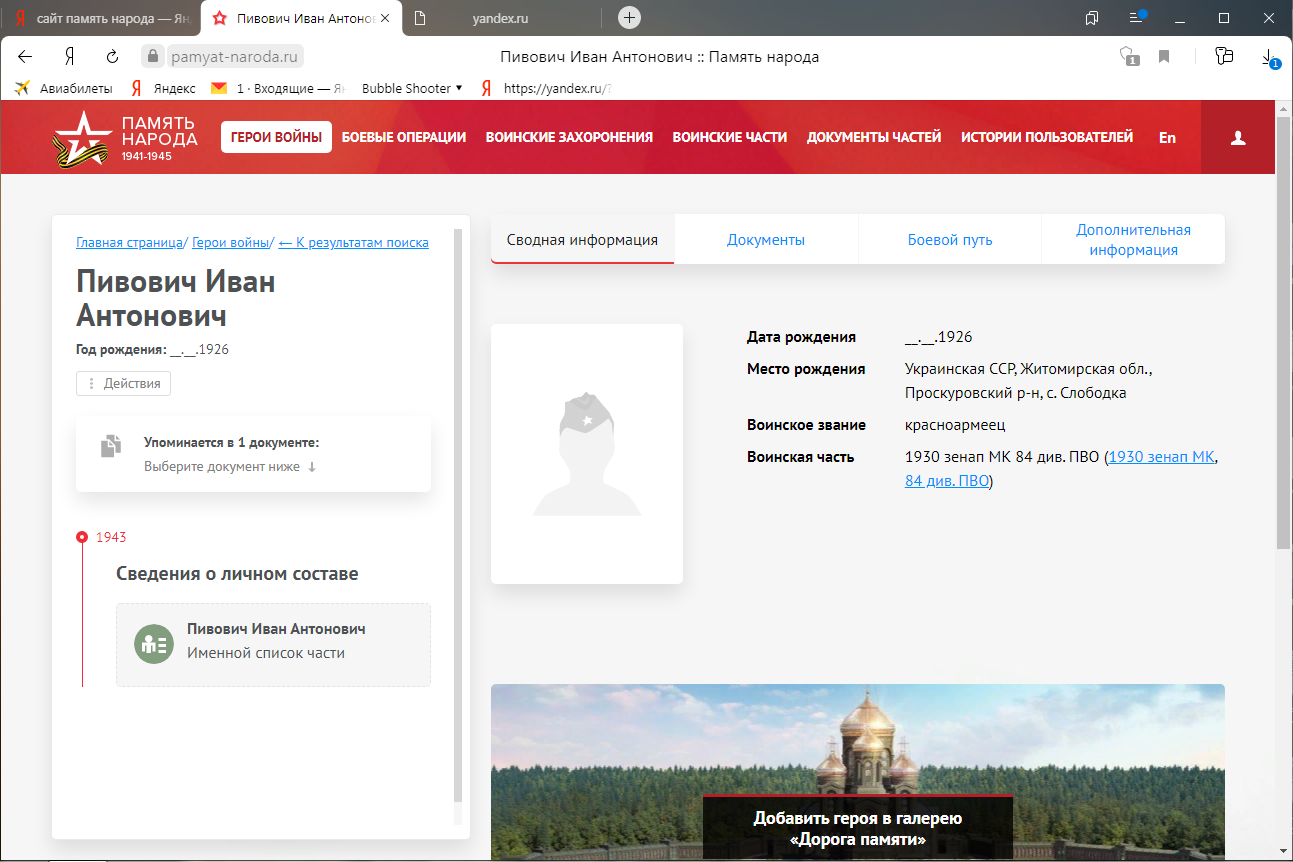
Task: Open browser downloads arrow icon
Action: 1267,57
